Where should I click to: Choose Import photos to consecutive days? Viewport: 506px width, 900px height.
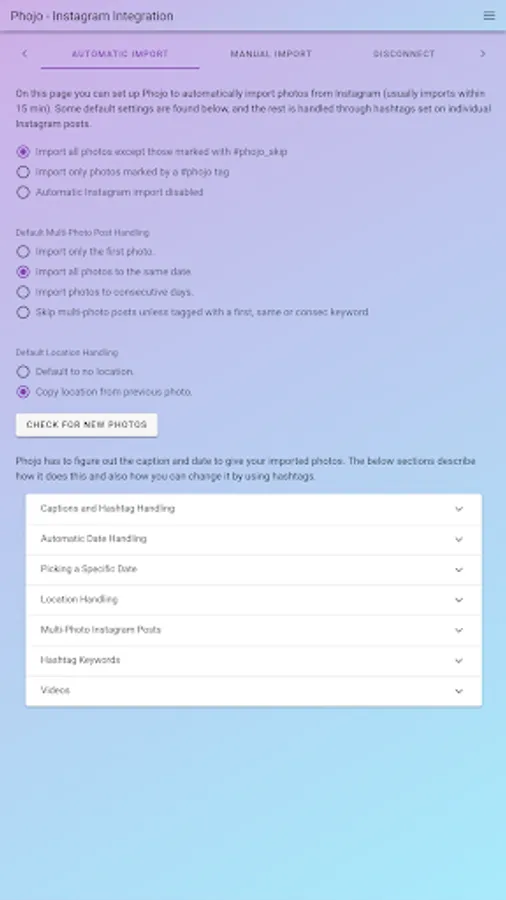pyautogui.click(x=23, y=292)
